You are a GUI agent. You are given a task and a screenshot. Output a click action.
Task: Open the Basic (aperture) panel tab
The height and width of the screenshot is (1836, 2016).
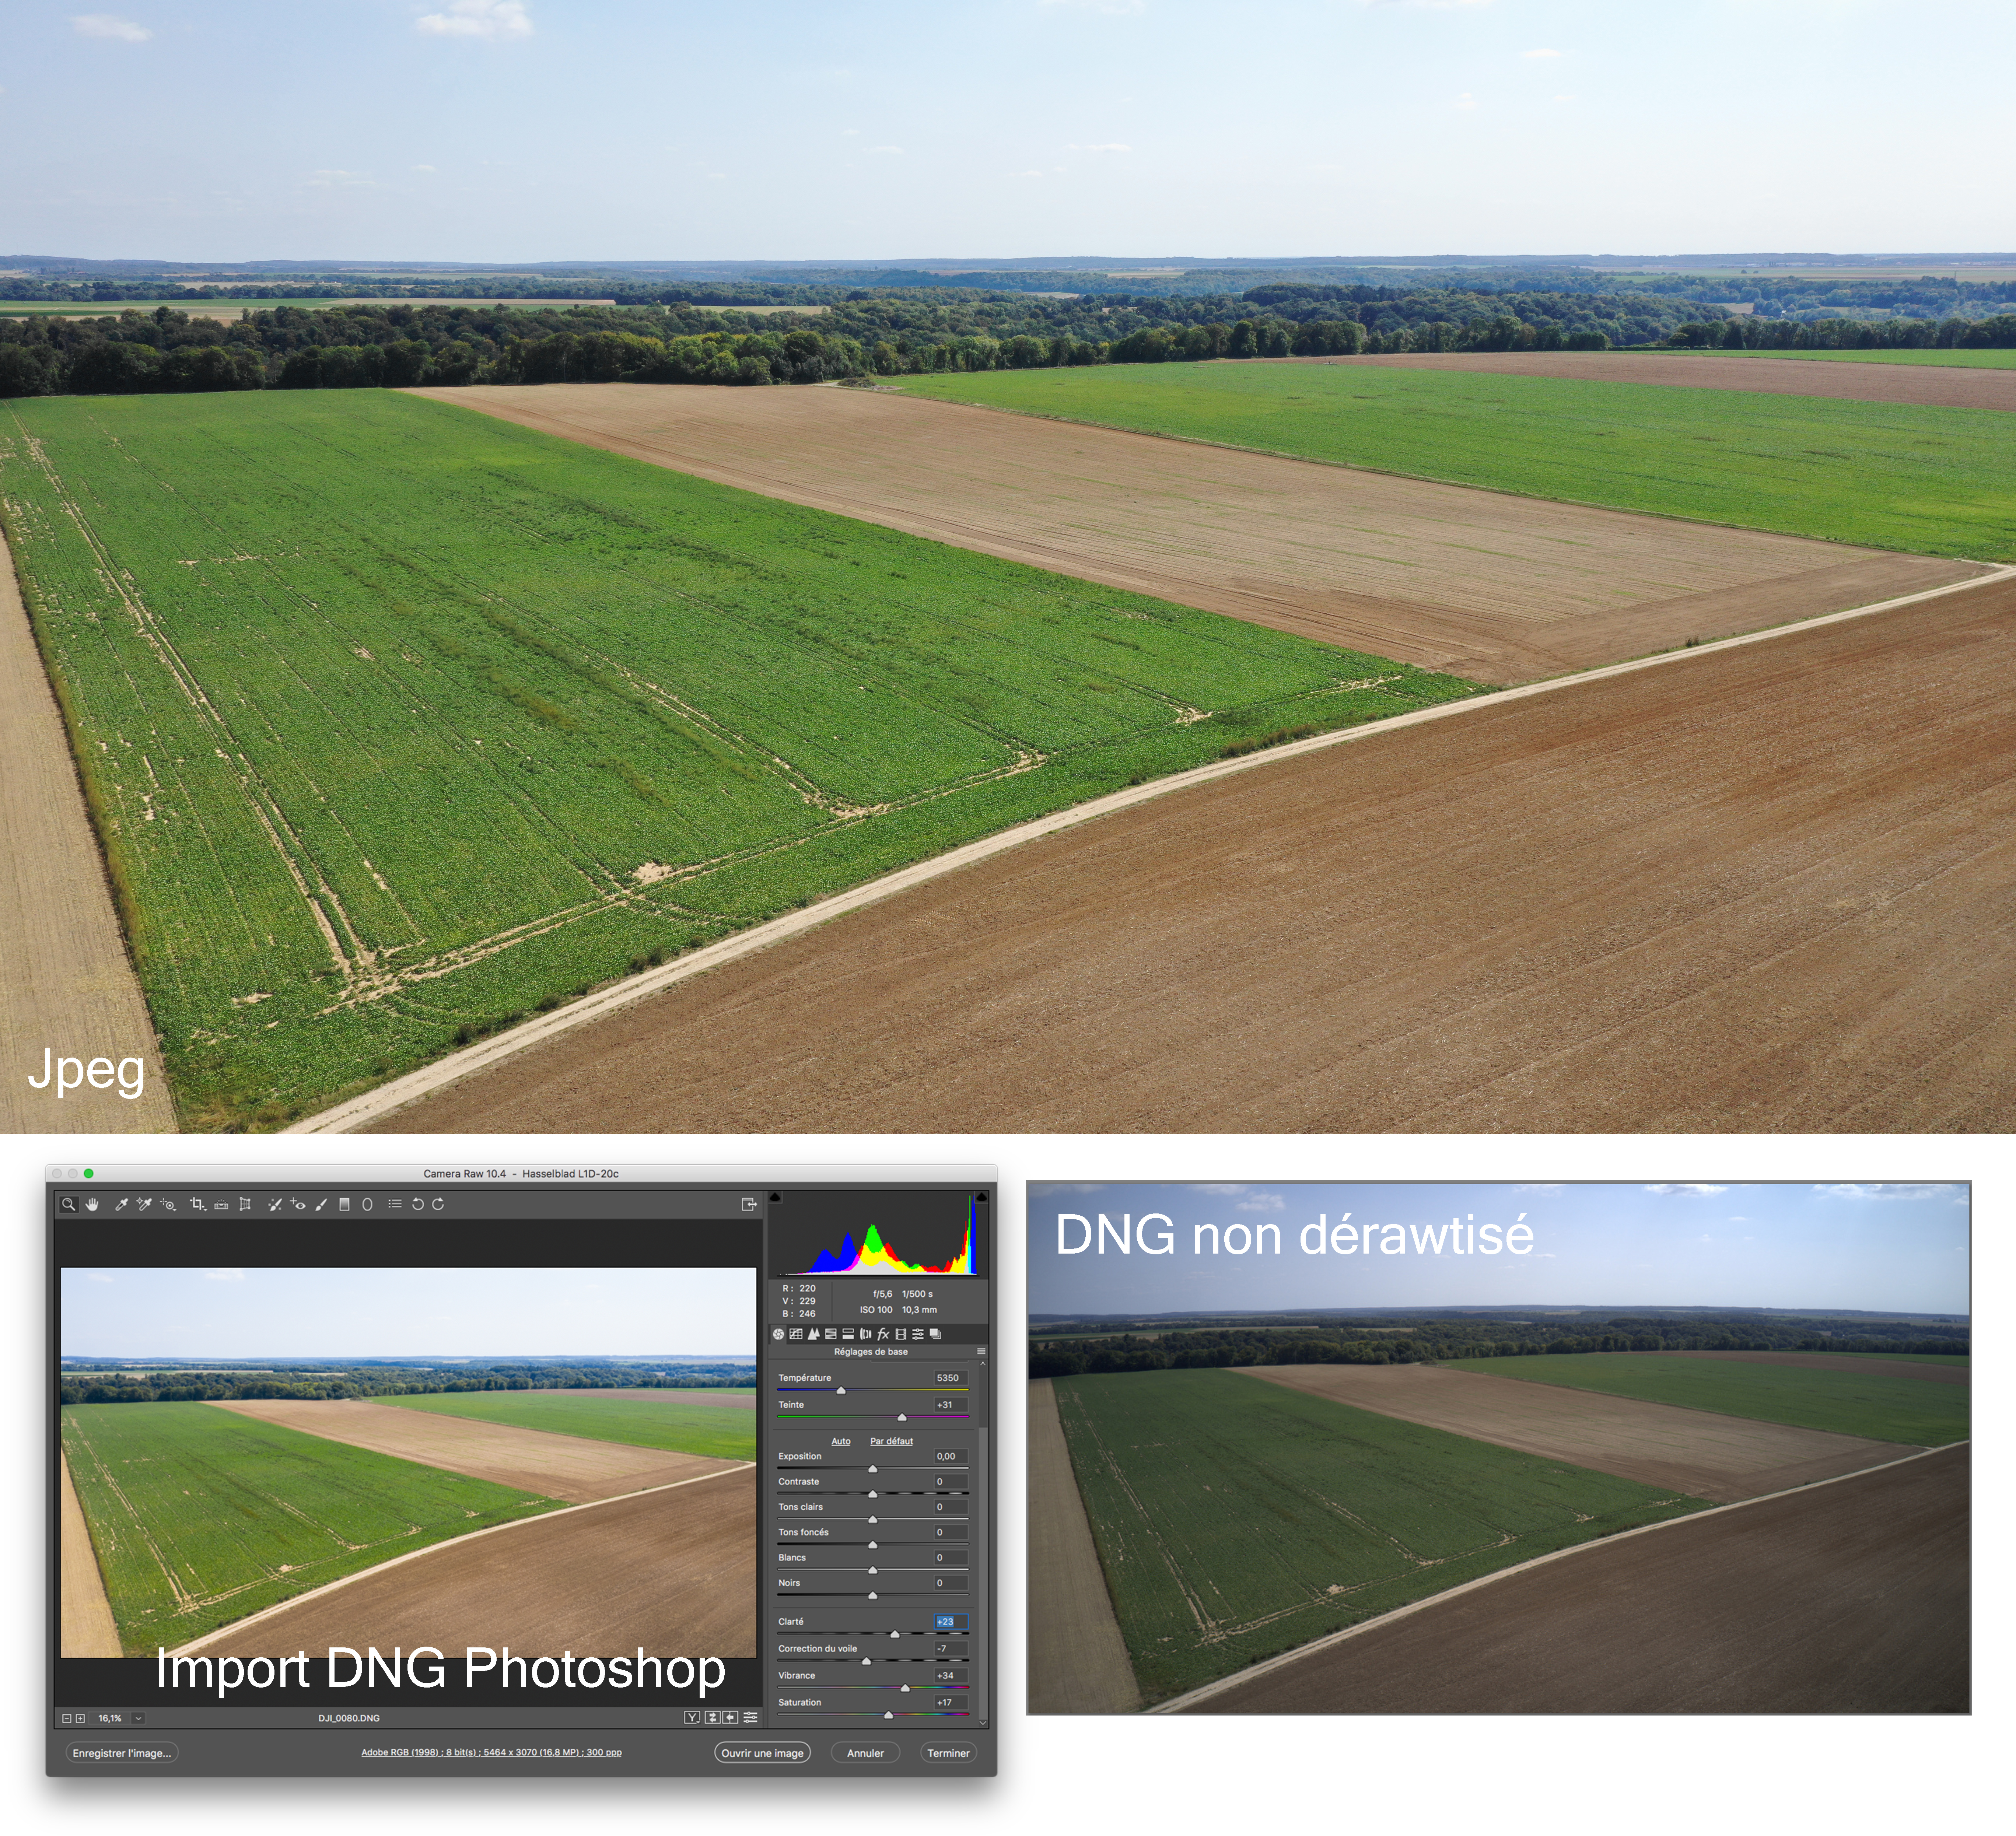click(779, 1334)
